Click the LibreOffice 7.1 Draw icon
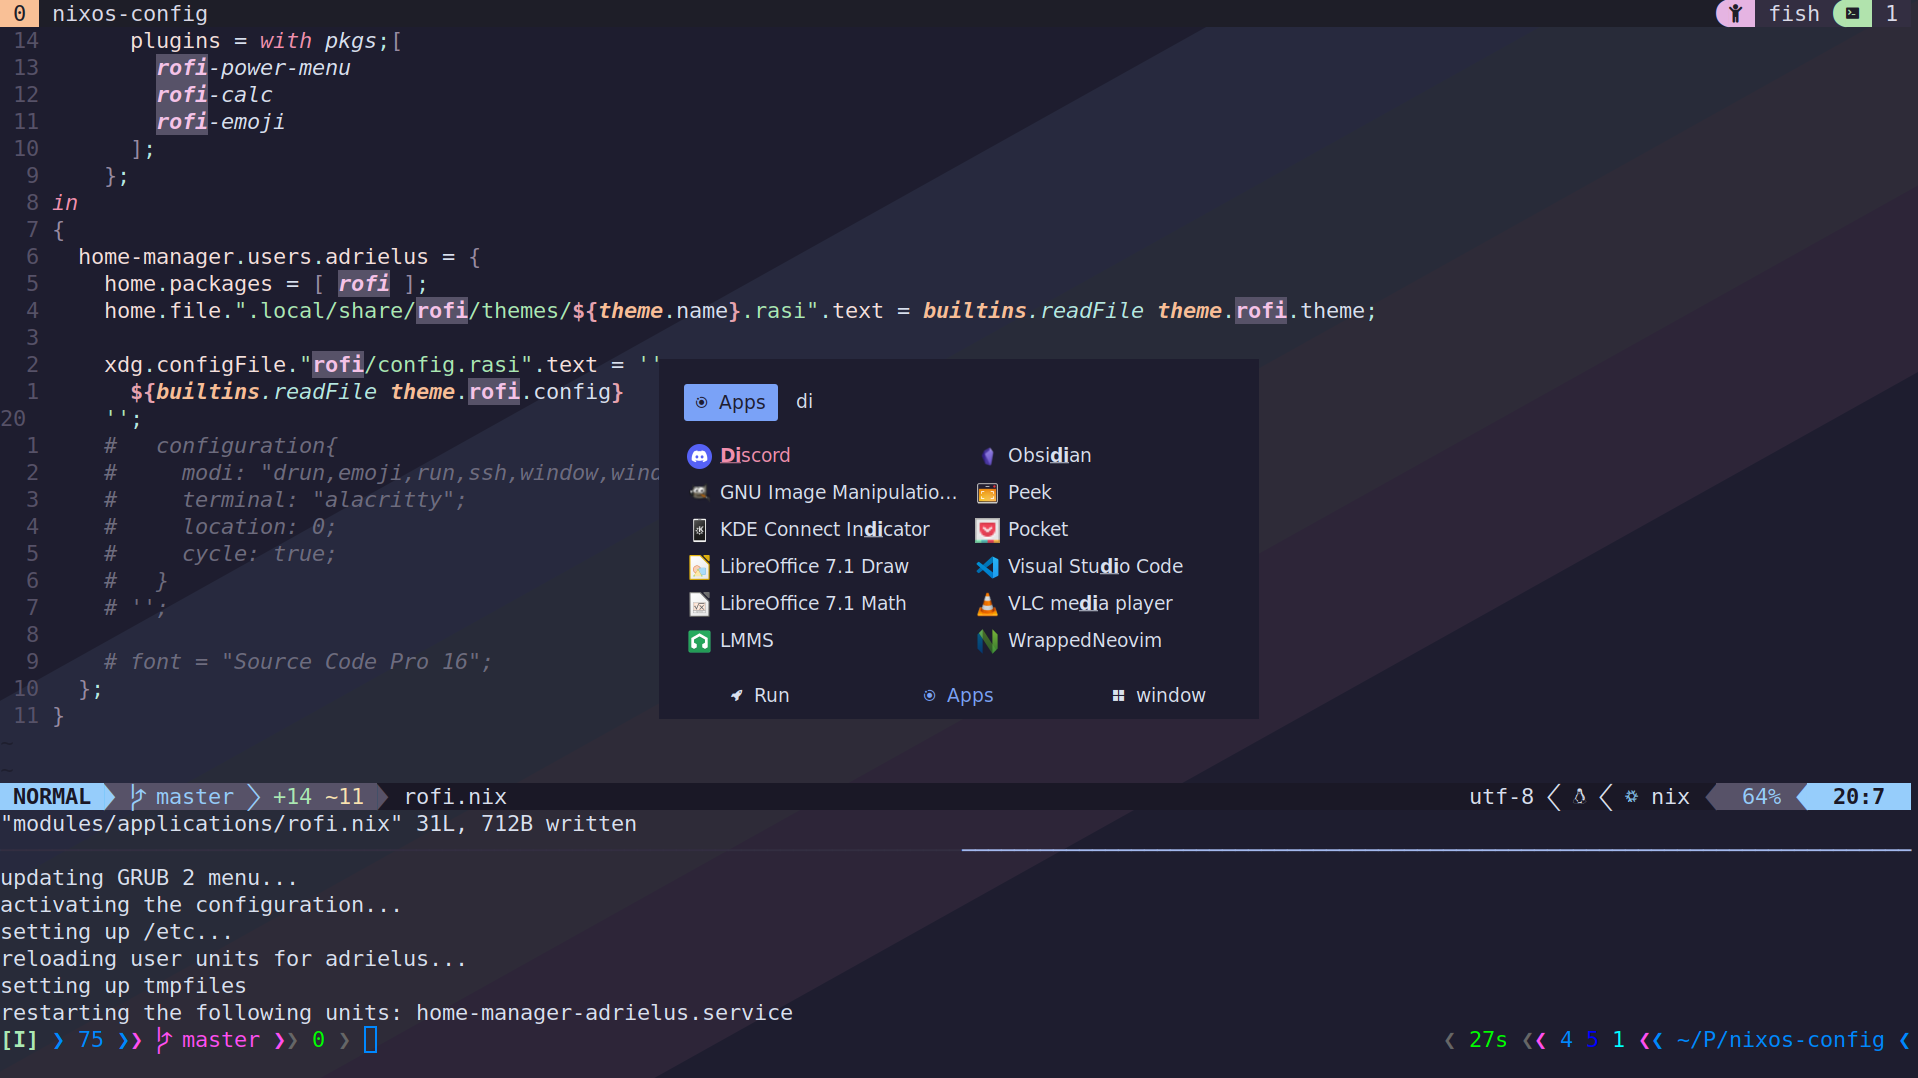Screen dimensions: 1918x1078 click(699, 567)
